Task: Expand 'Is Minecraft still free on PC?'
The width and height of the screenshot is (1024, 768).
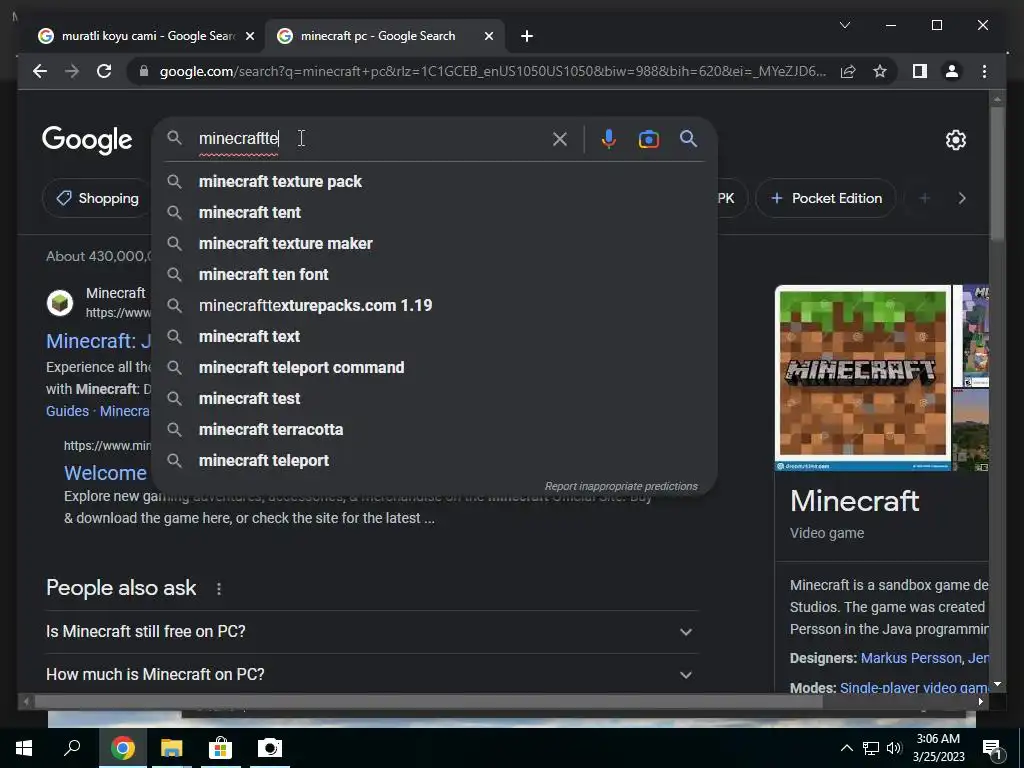Action: point(371,632)
